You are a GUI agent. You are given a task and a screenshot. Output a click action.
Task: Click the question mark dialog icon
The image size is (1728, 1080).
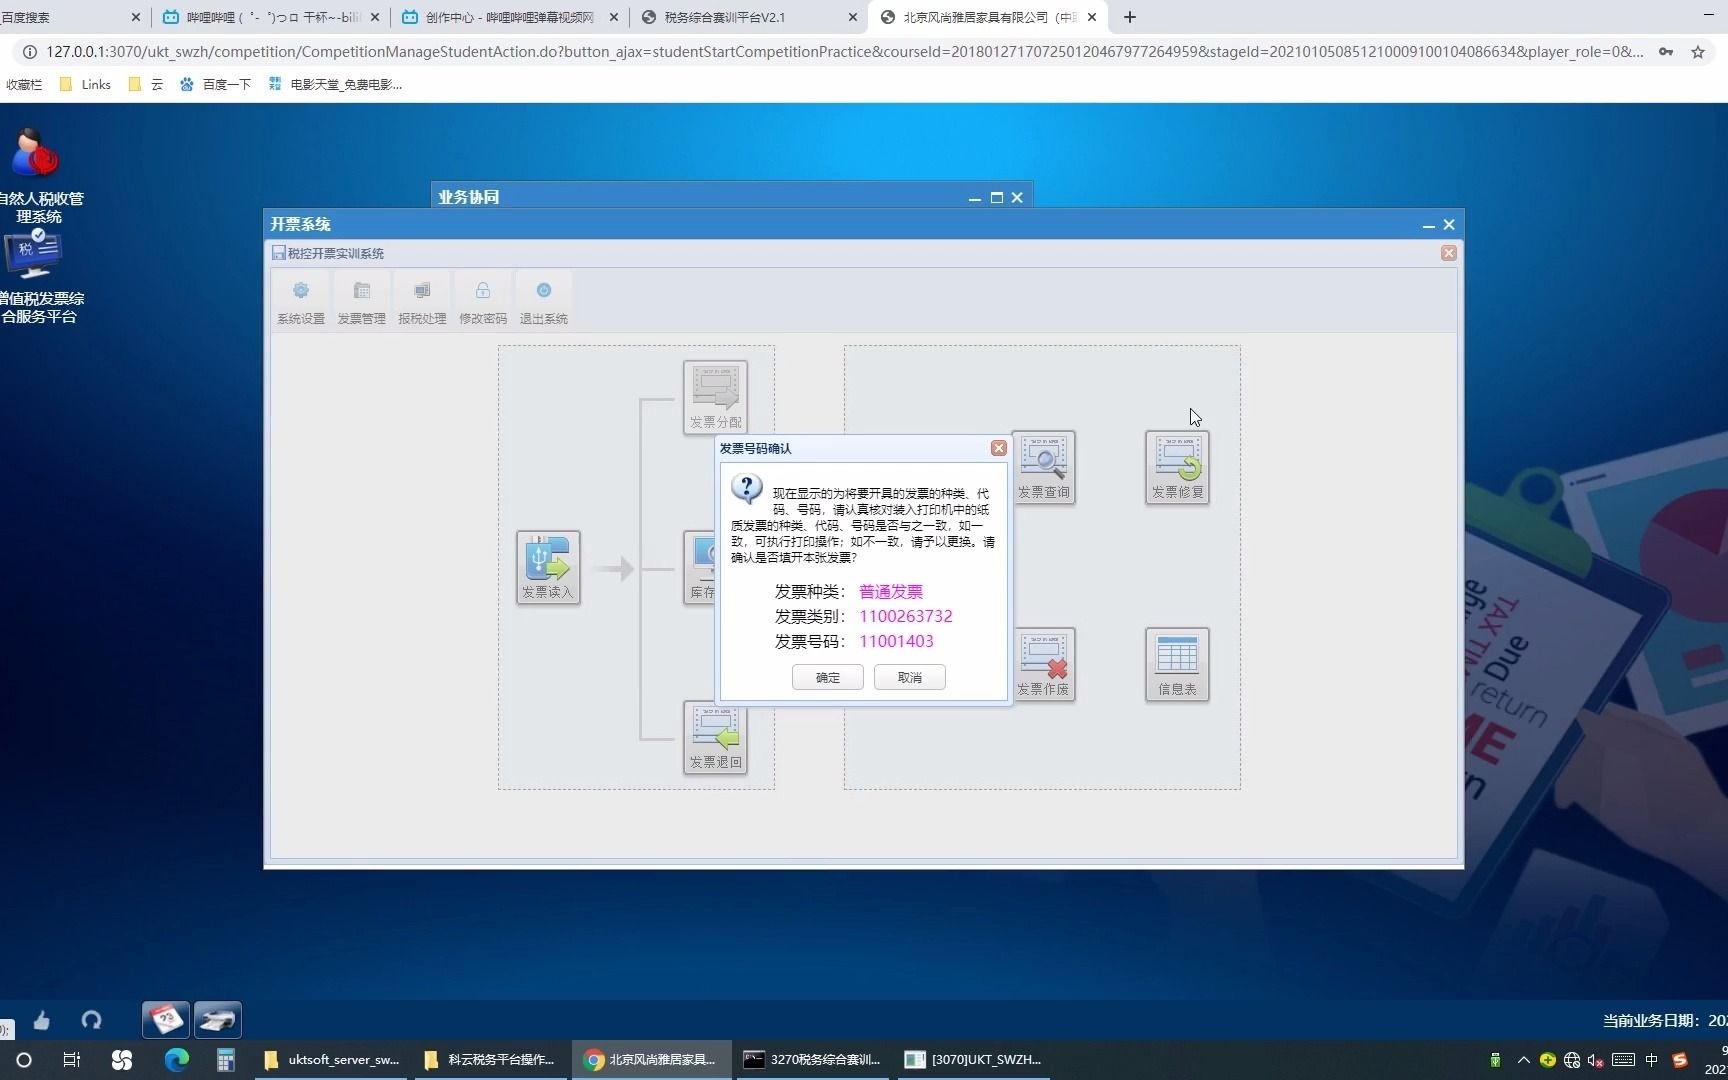(x=747, y=489)
